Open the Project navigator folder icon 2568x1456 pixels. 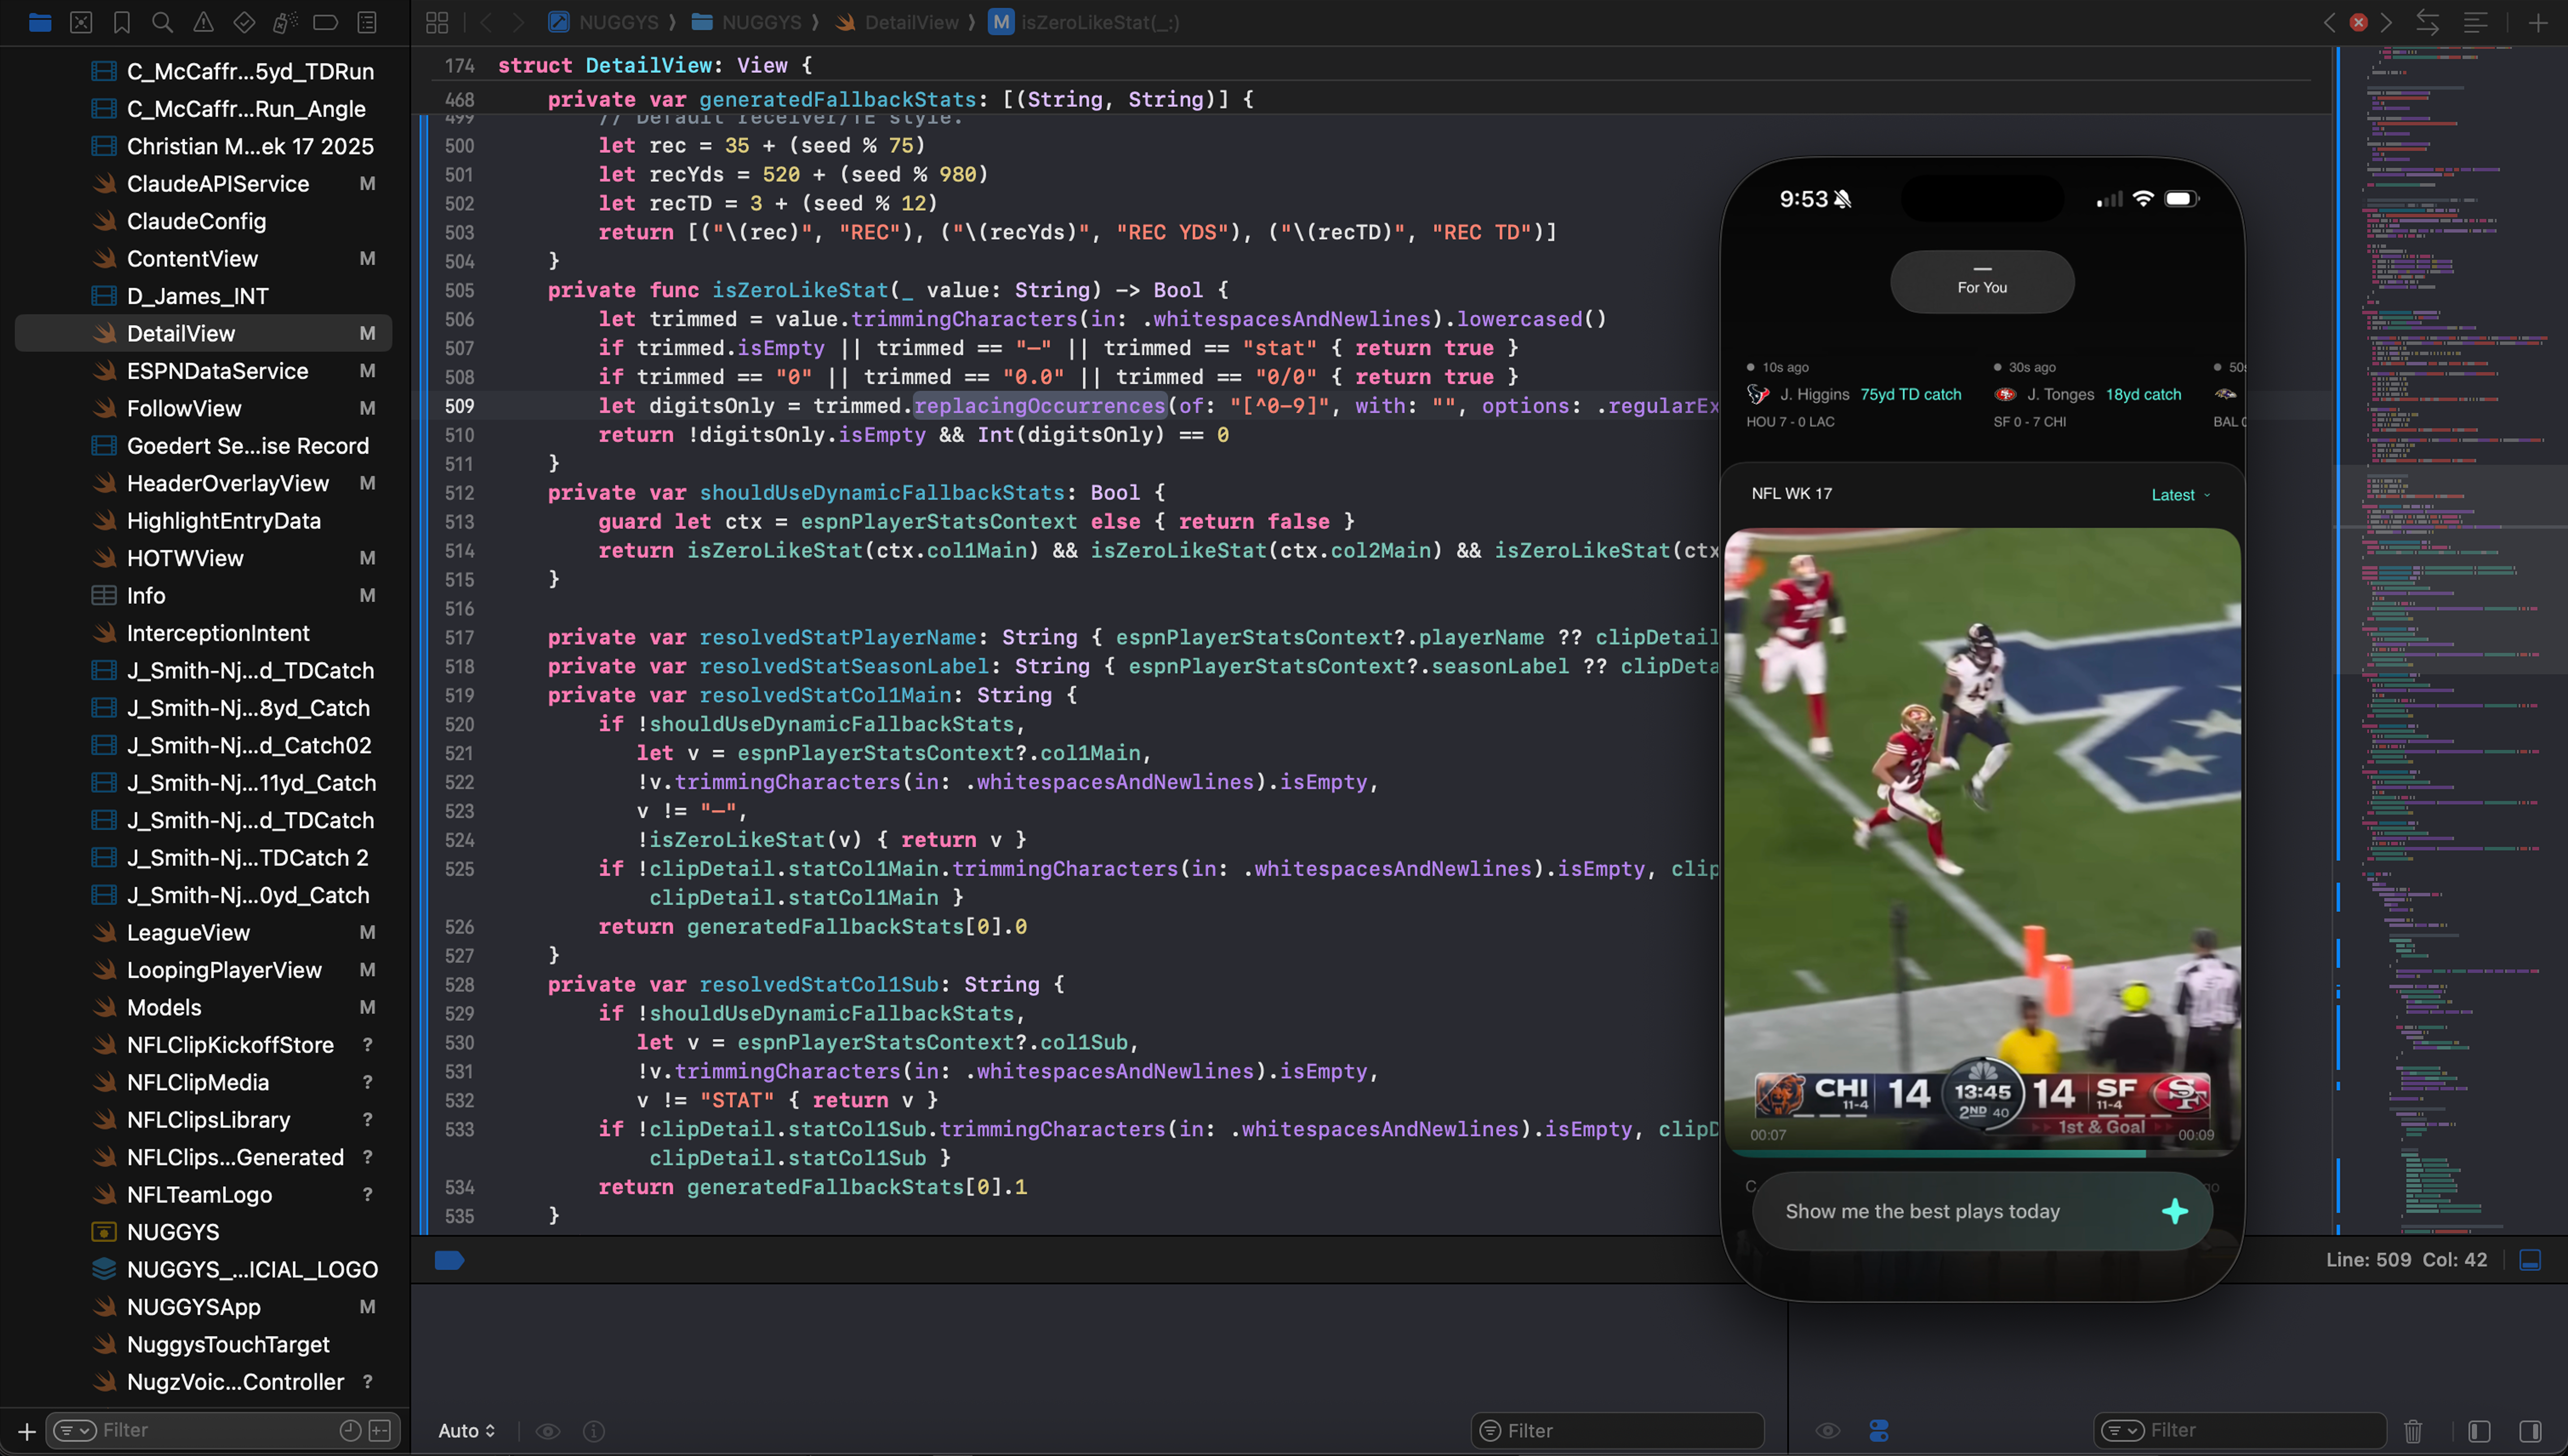pyautogui.click(x=40, y=22)
